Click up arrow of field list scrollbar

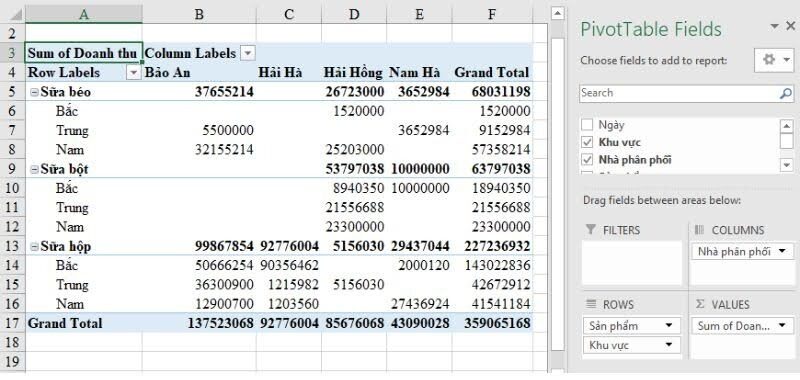[786, 125]
